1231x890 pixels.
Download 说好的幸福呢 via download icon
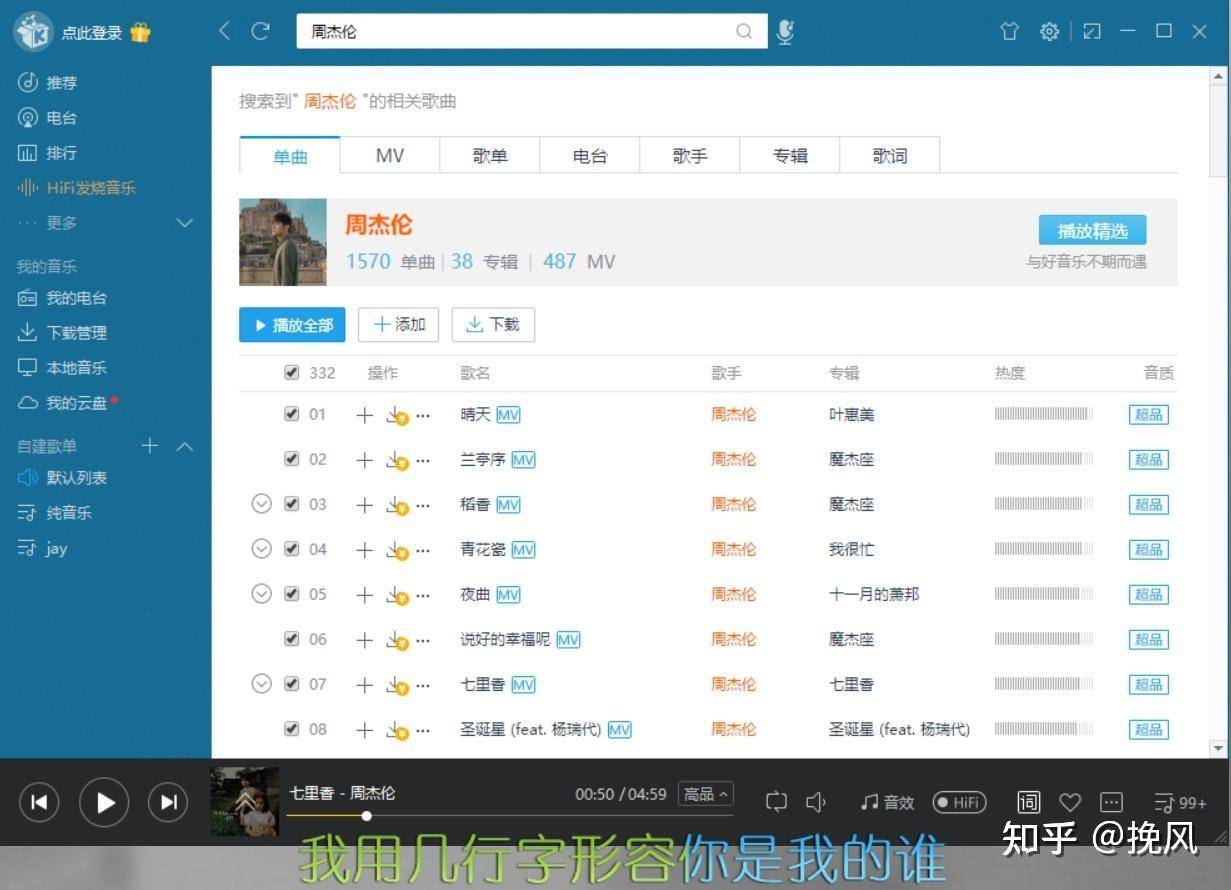[x=398, y=641]
